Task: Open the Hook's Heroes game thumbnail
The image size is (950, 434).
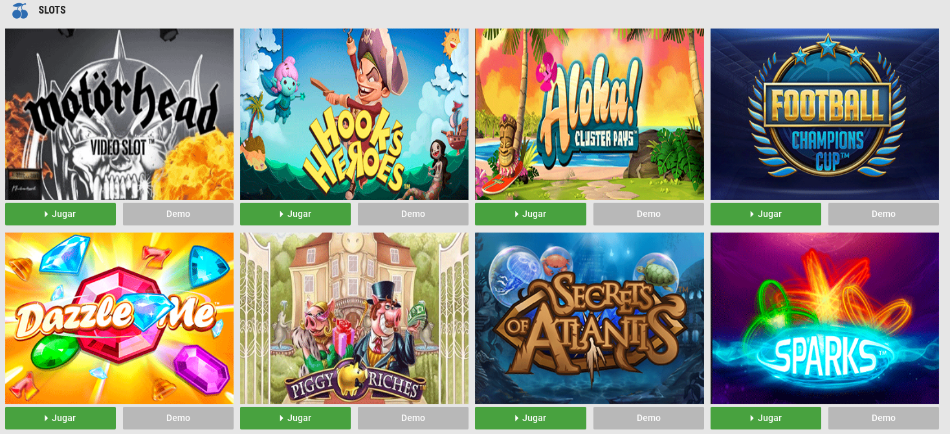Action: (354, 114)
